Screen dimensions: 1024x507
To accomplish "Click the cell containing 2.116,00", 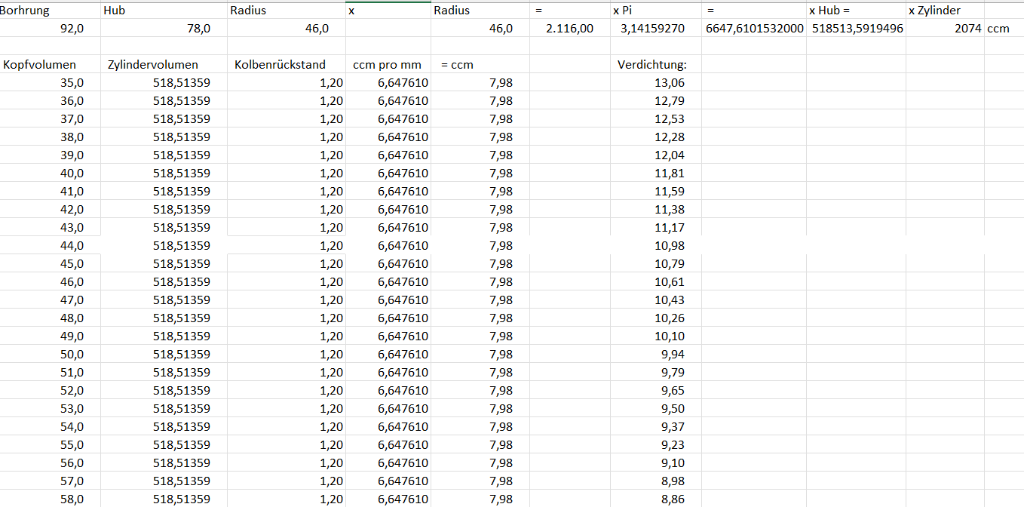I will click(x=569, y=28).
